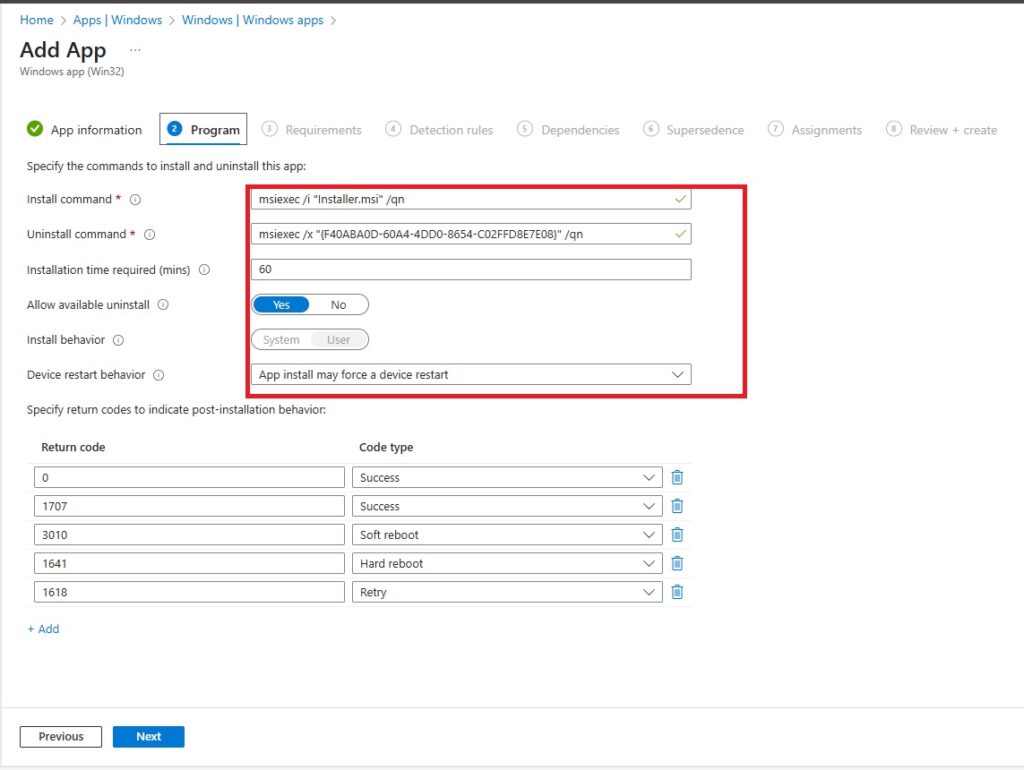Viewport: 1024px width, 770px height.
Task: Open info icon for Allow available uninstall
Action: click(x=163, y=305)
